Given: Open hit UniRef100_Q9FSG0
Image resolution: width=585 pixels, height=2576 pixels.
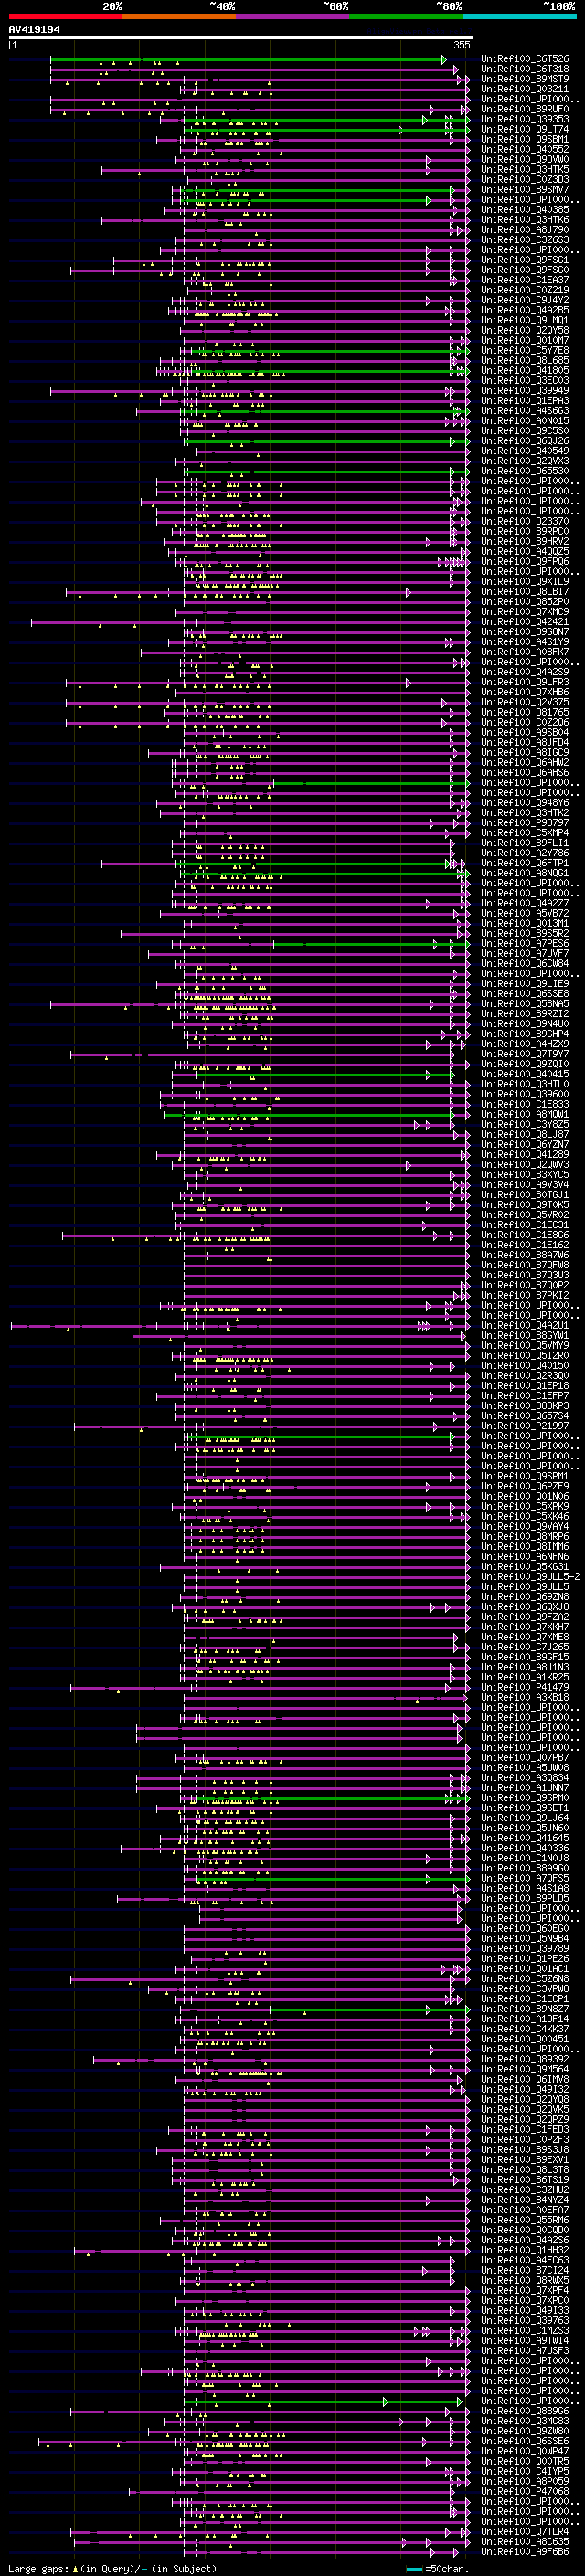Looking at the screenshot, I should (x=525, y=270).
